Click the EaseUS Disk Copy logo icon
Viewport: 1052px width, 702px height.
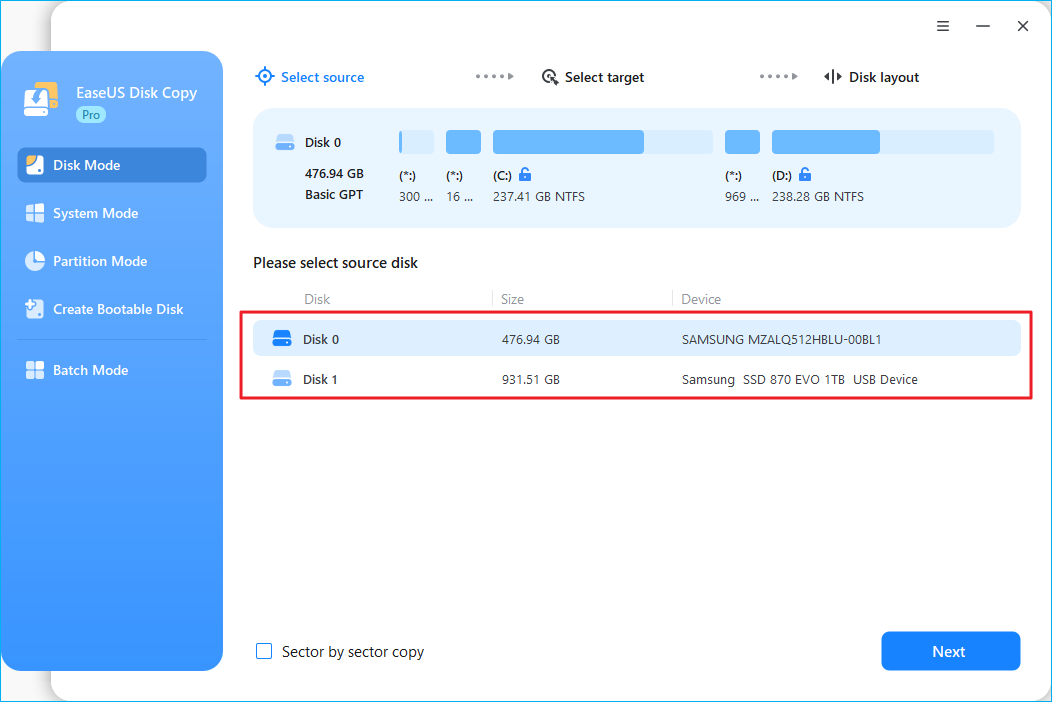[x=41, y=100]
